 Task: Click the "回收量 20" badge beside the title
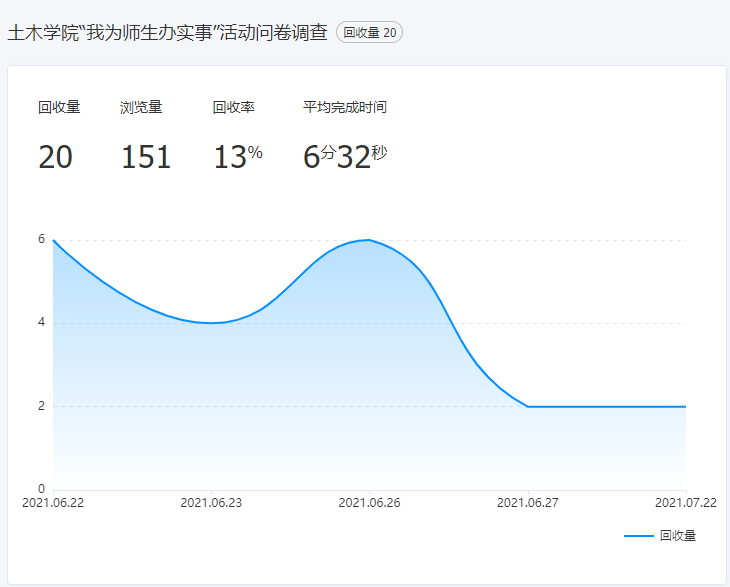(369, 33)
